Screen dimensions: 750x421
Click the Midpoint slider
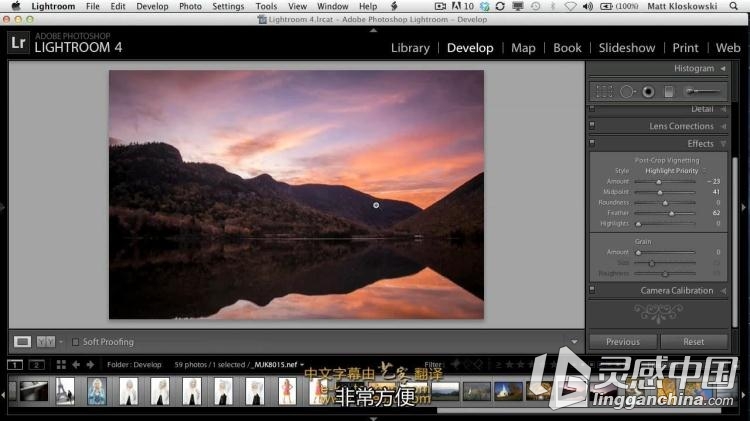click(664, 192)
